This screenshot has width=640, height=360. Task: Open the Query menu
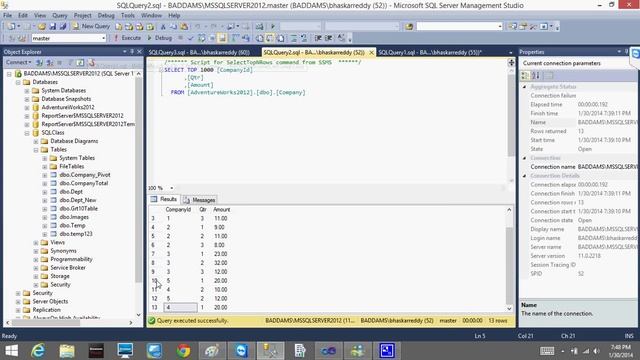tap(60, 15)
